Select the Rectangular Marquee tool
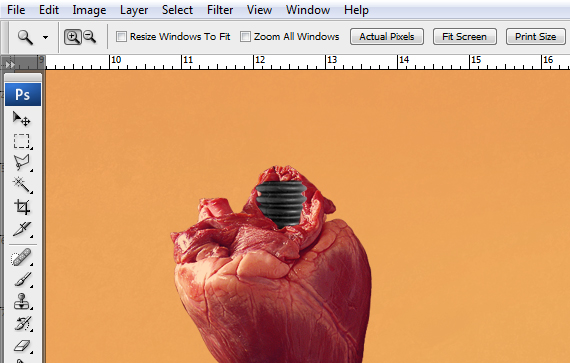Viewport: 570px width, 363px height. (x=21, y=141)
